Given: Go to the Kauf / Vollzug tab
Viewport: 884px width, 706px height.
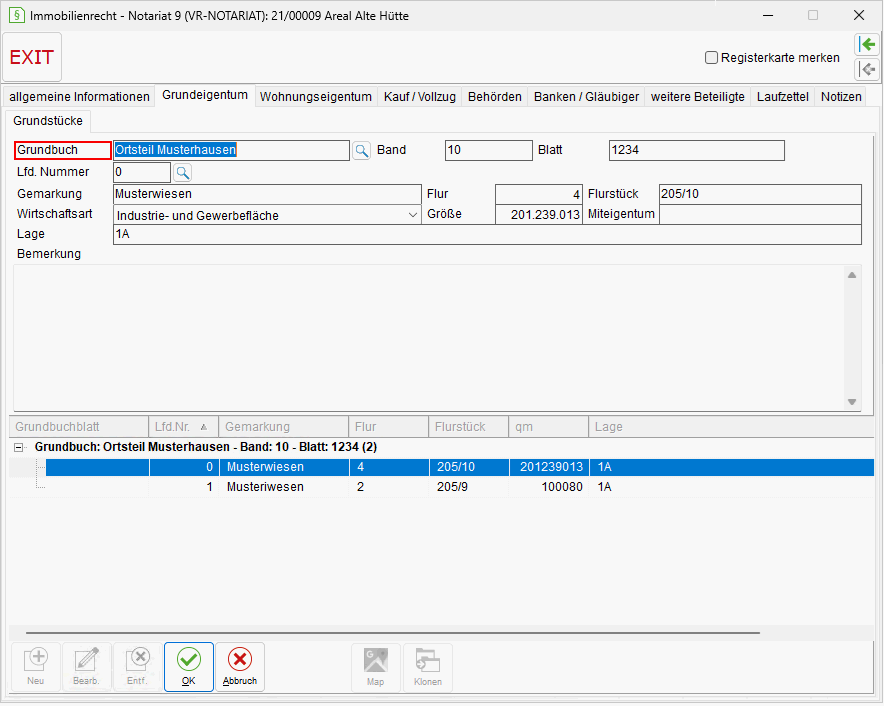Looking at the screenshot, I should click(420, 97).
